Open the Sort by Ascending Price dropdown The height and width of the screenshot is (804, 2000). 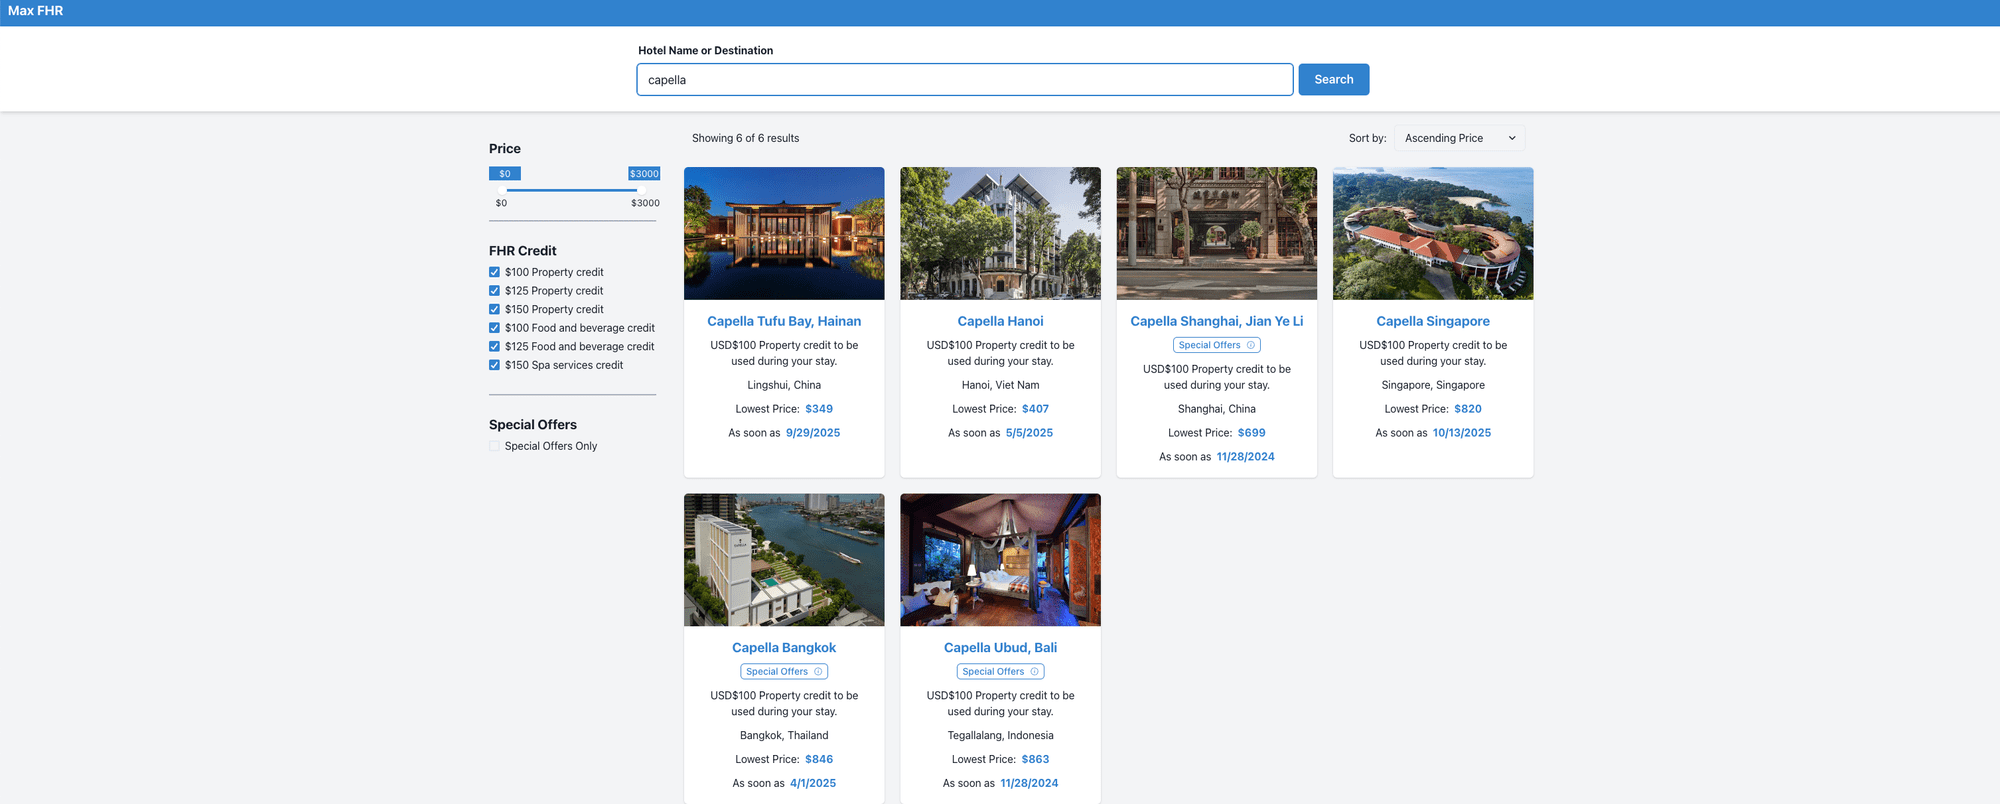point(1459,138)
